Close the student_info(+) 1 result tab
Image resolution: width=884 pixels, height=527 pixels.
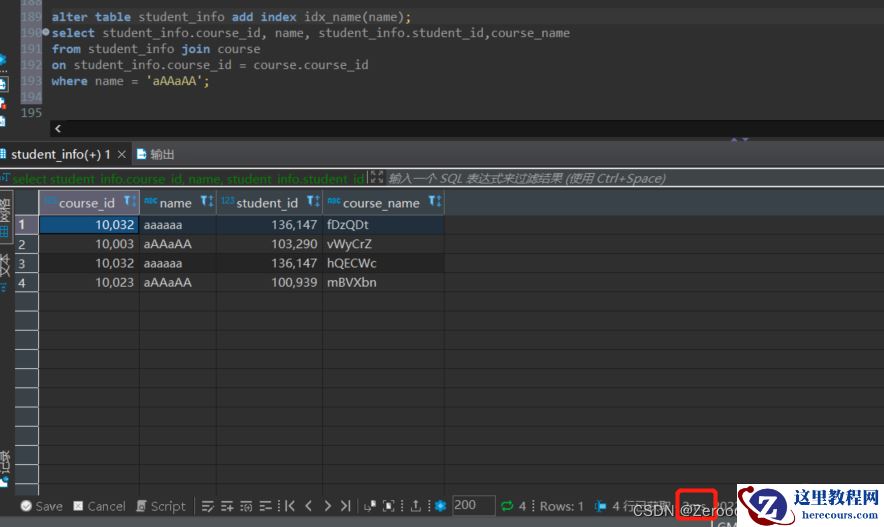[122, 154]
